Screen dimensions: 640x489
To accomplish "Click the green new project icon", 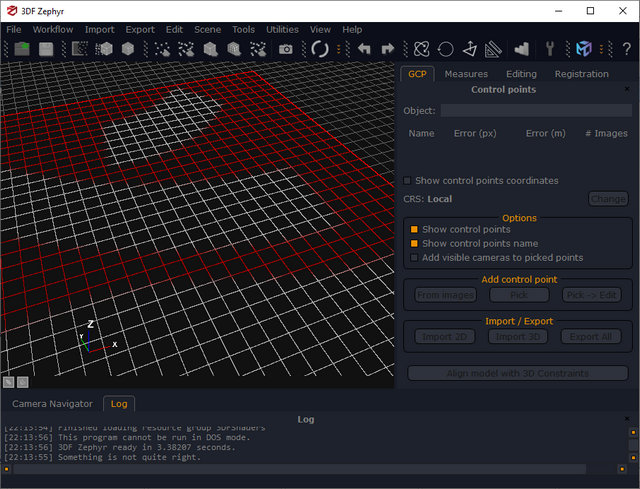I will (x=20, y=49).
